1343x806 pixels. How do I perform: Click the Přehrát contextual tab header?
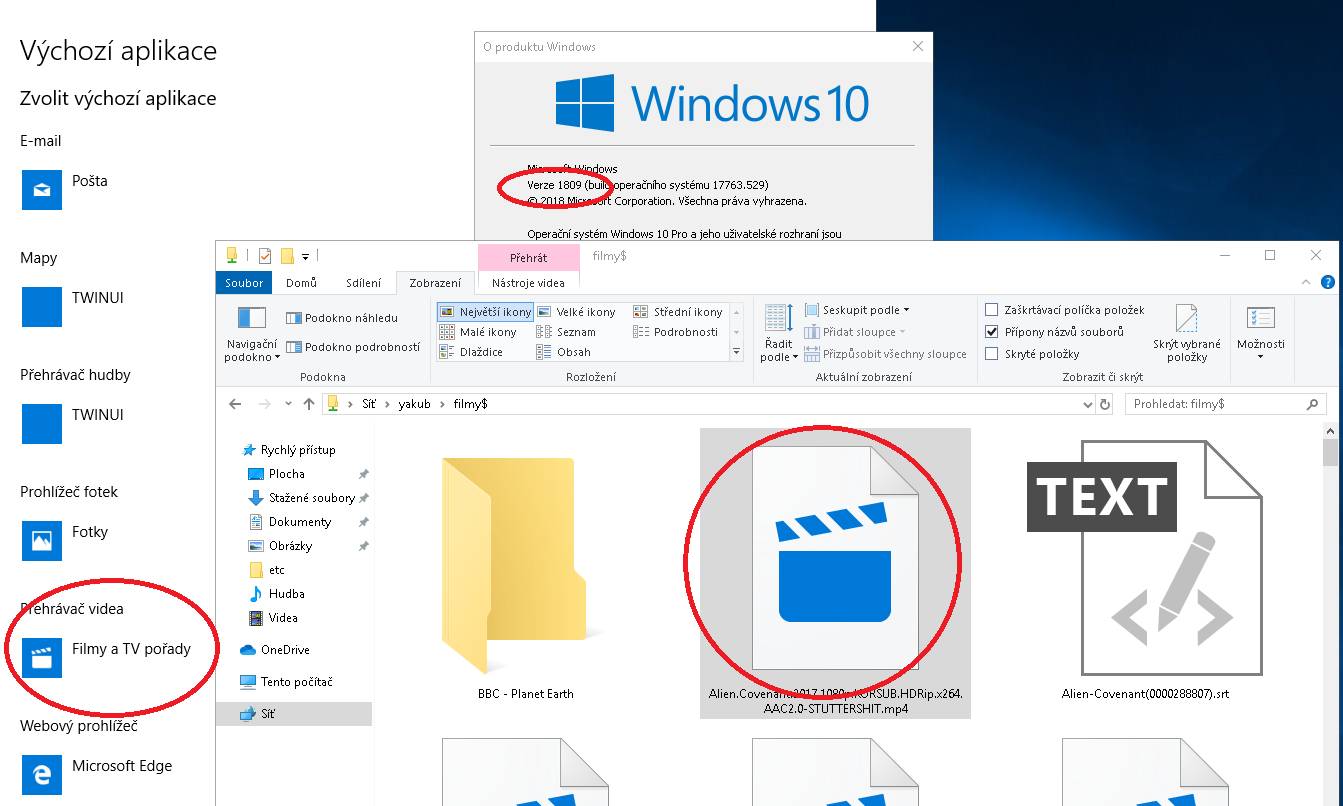point(528,258)
